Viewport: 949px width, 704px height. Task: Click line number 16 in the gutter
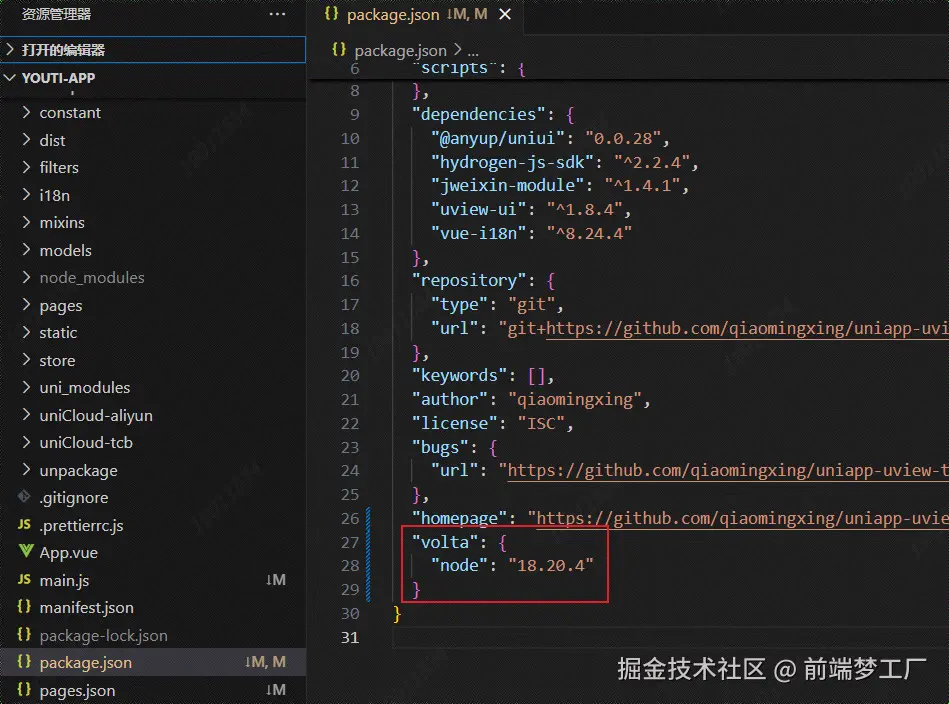[350, 281]
